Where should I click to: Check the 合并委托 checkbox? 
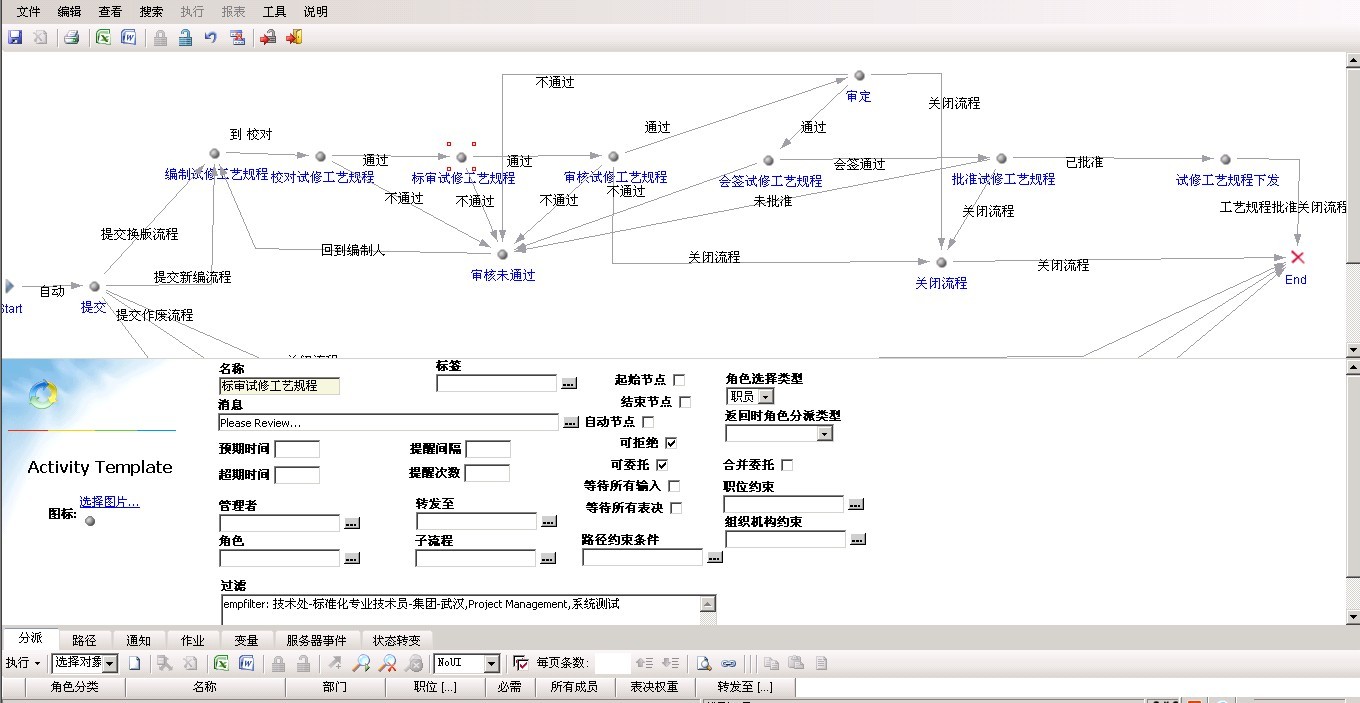tap(787, 465)
